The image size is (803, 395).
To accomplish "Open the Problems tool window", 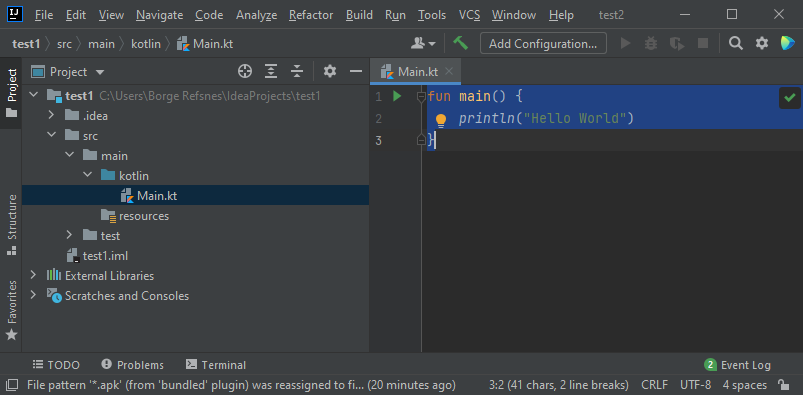I will coord(133,365).
